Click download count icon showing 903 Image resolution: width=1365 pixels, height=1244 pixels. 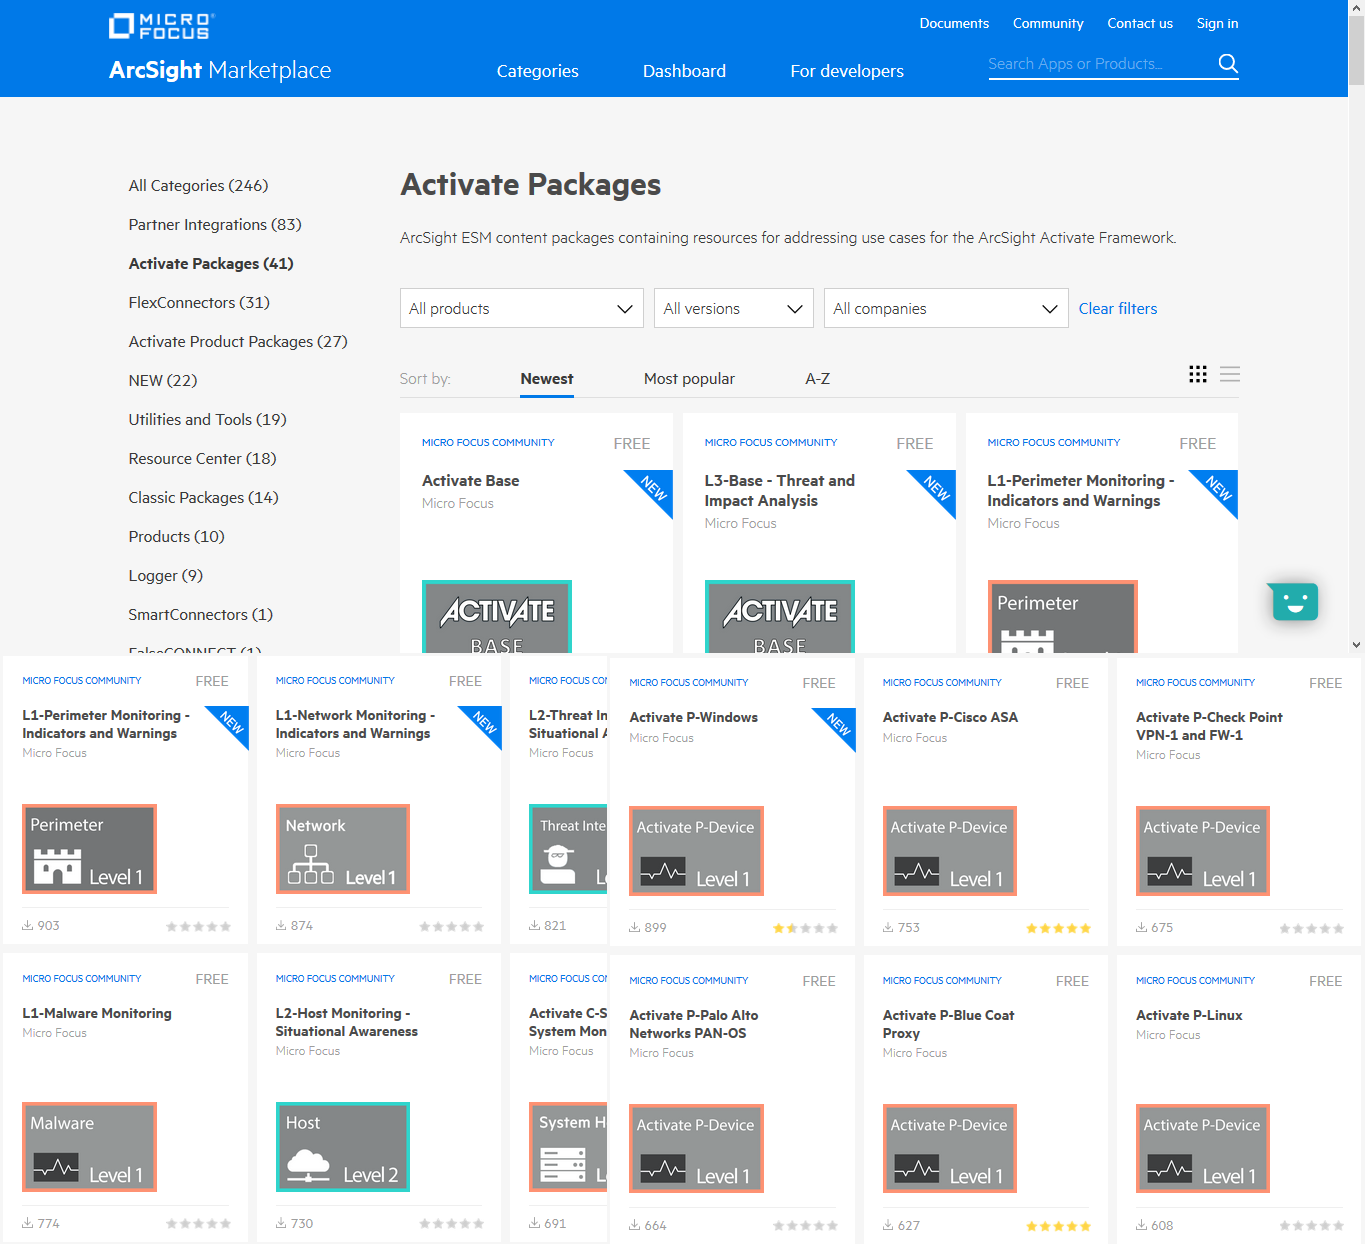[x=28, y=926]
